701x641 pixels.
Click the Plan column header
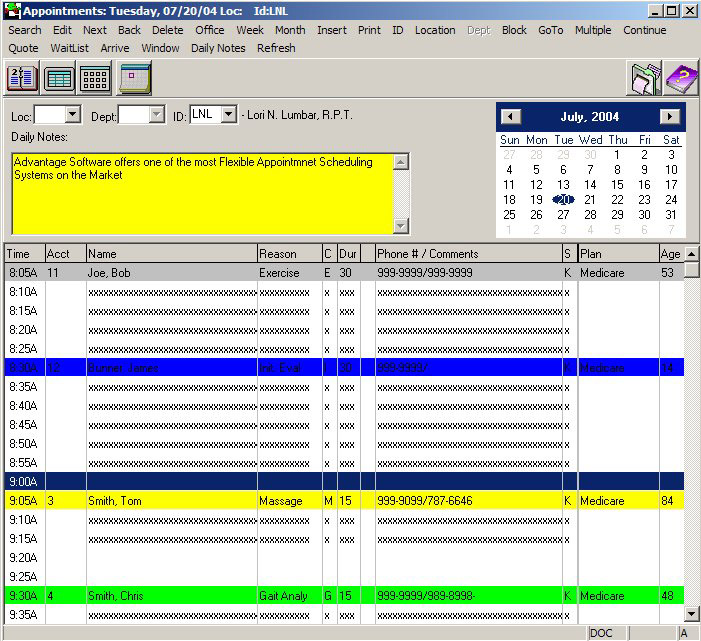pos(619,254)
